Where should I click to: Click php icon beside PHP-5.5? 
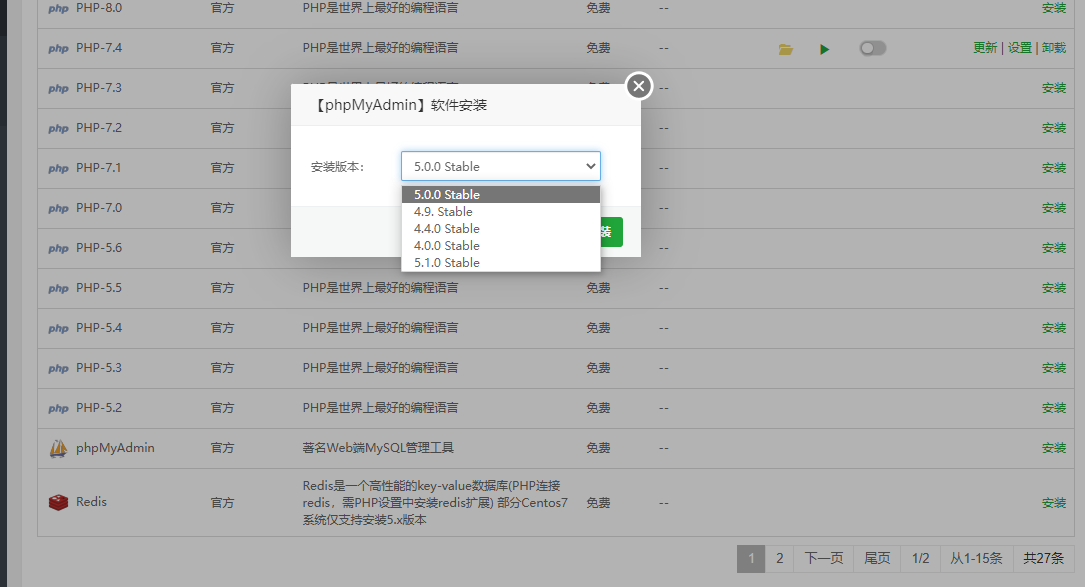(x=58, y=289)
